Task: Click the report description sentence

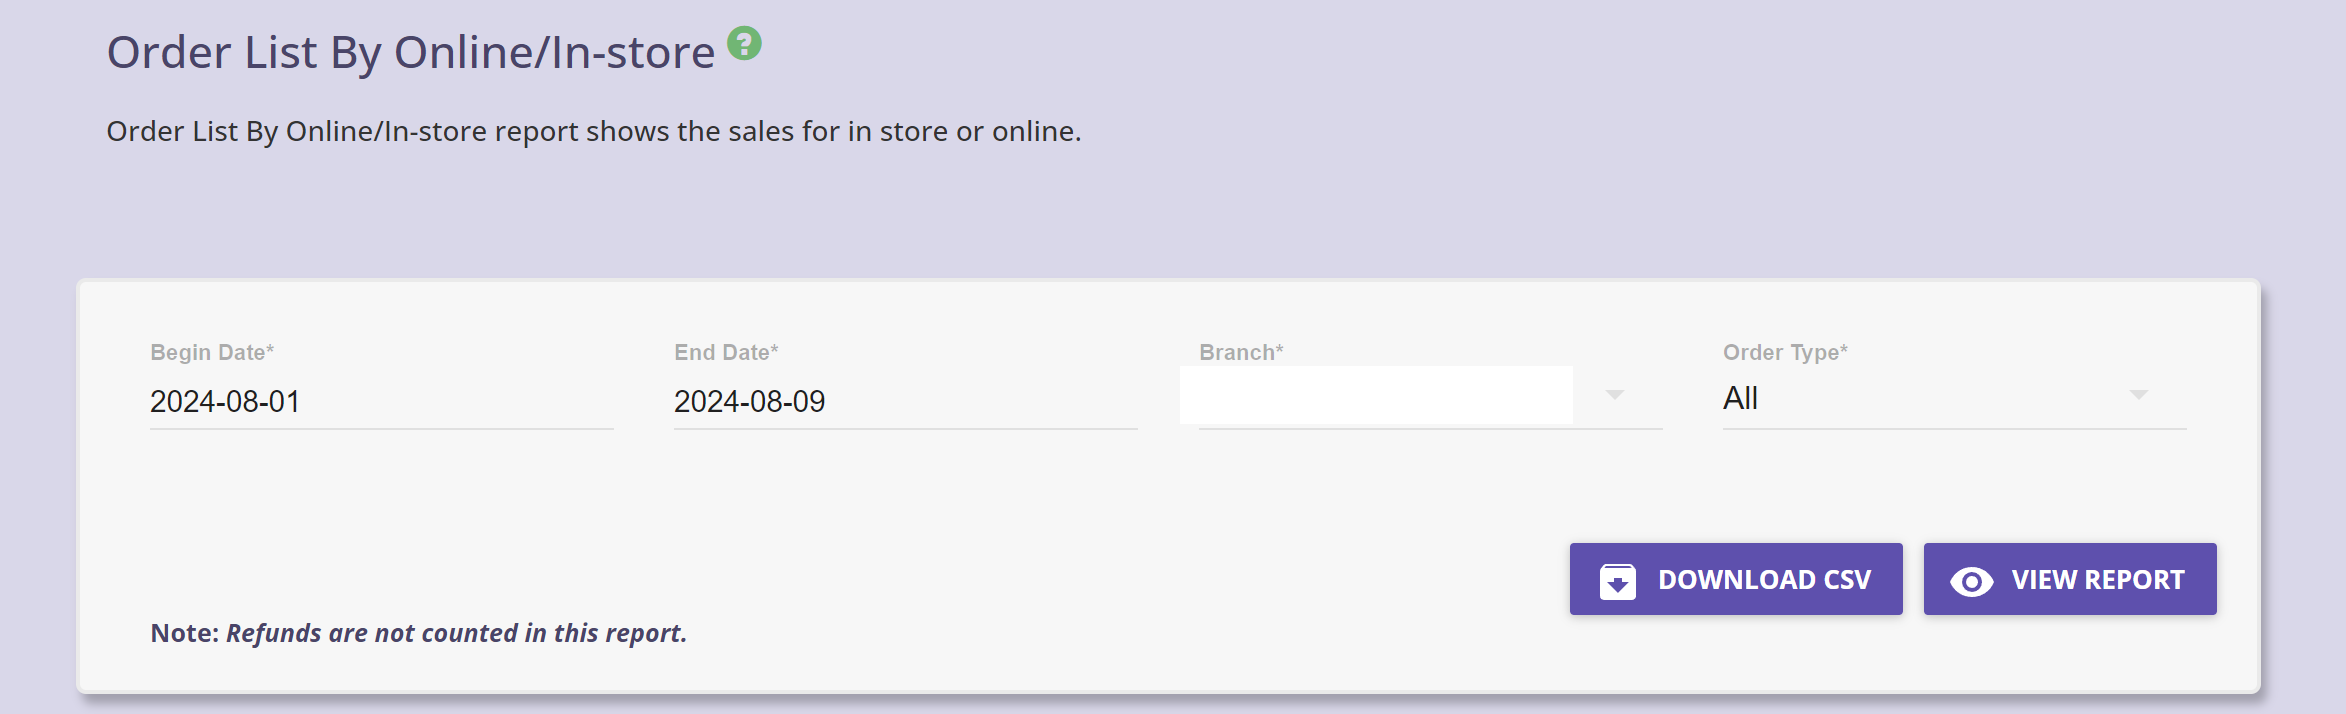Action: (x=594, y=131)
